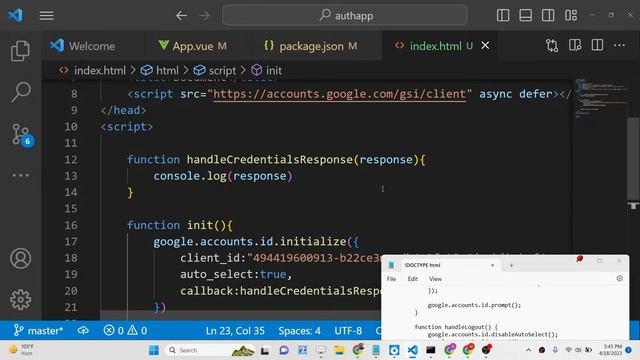Show hidden icons in system tray
The width and height of the screenshot is (640, 360).
coord(528,350)
